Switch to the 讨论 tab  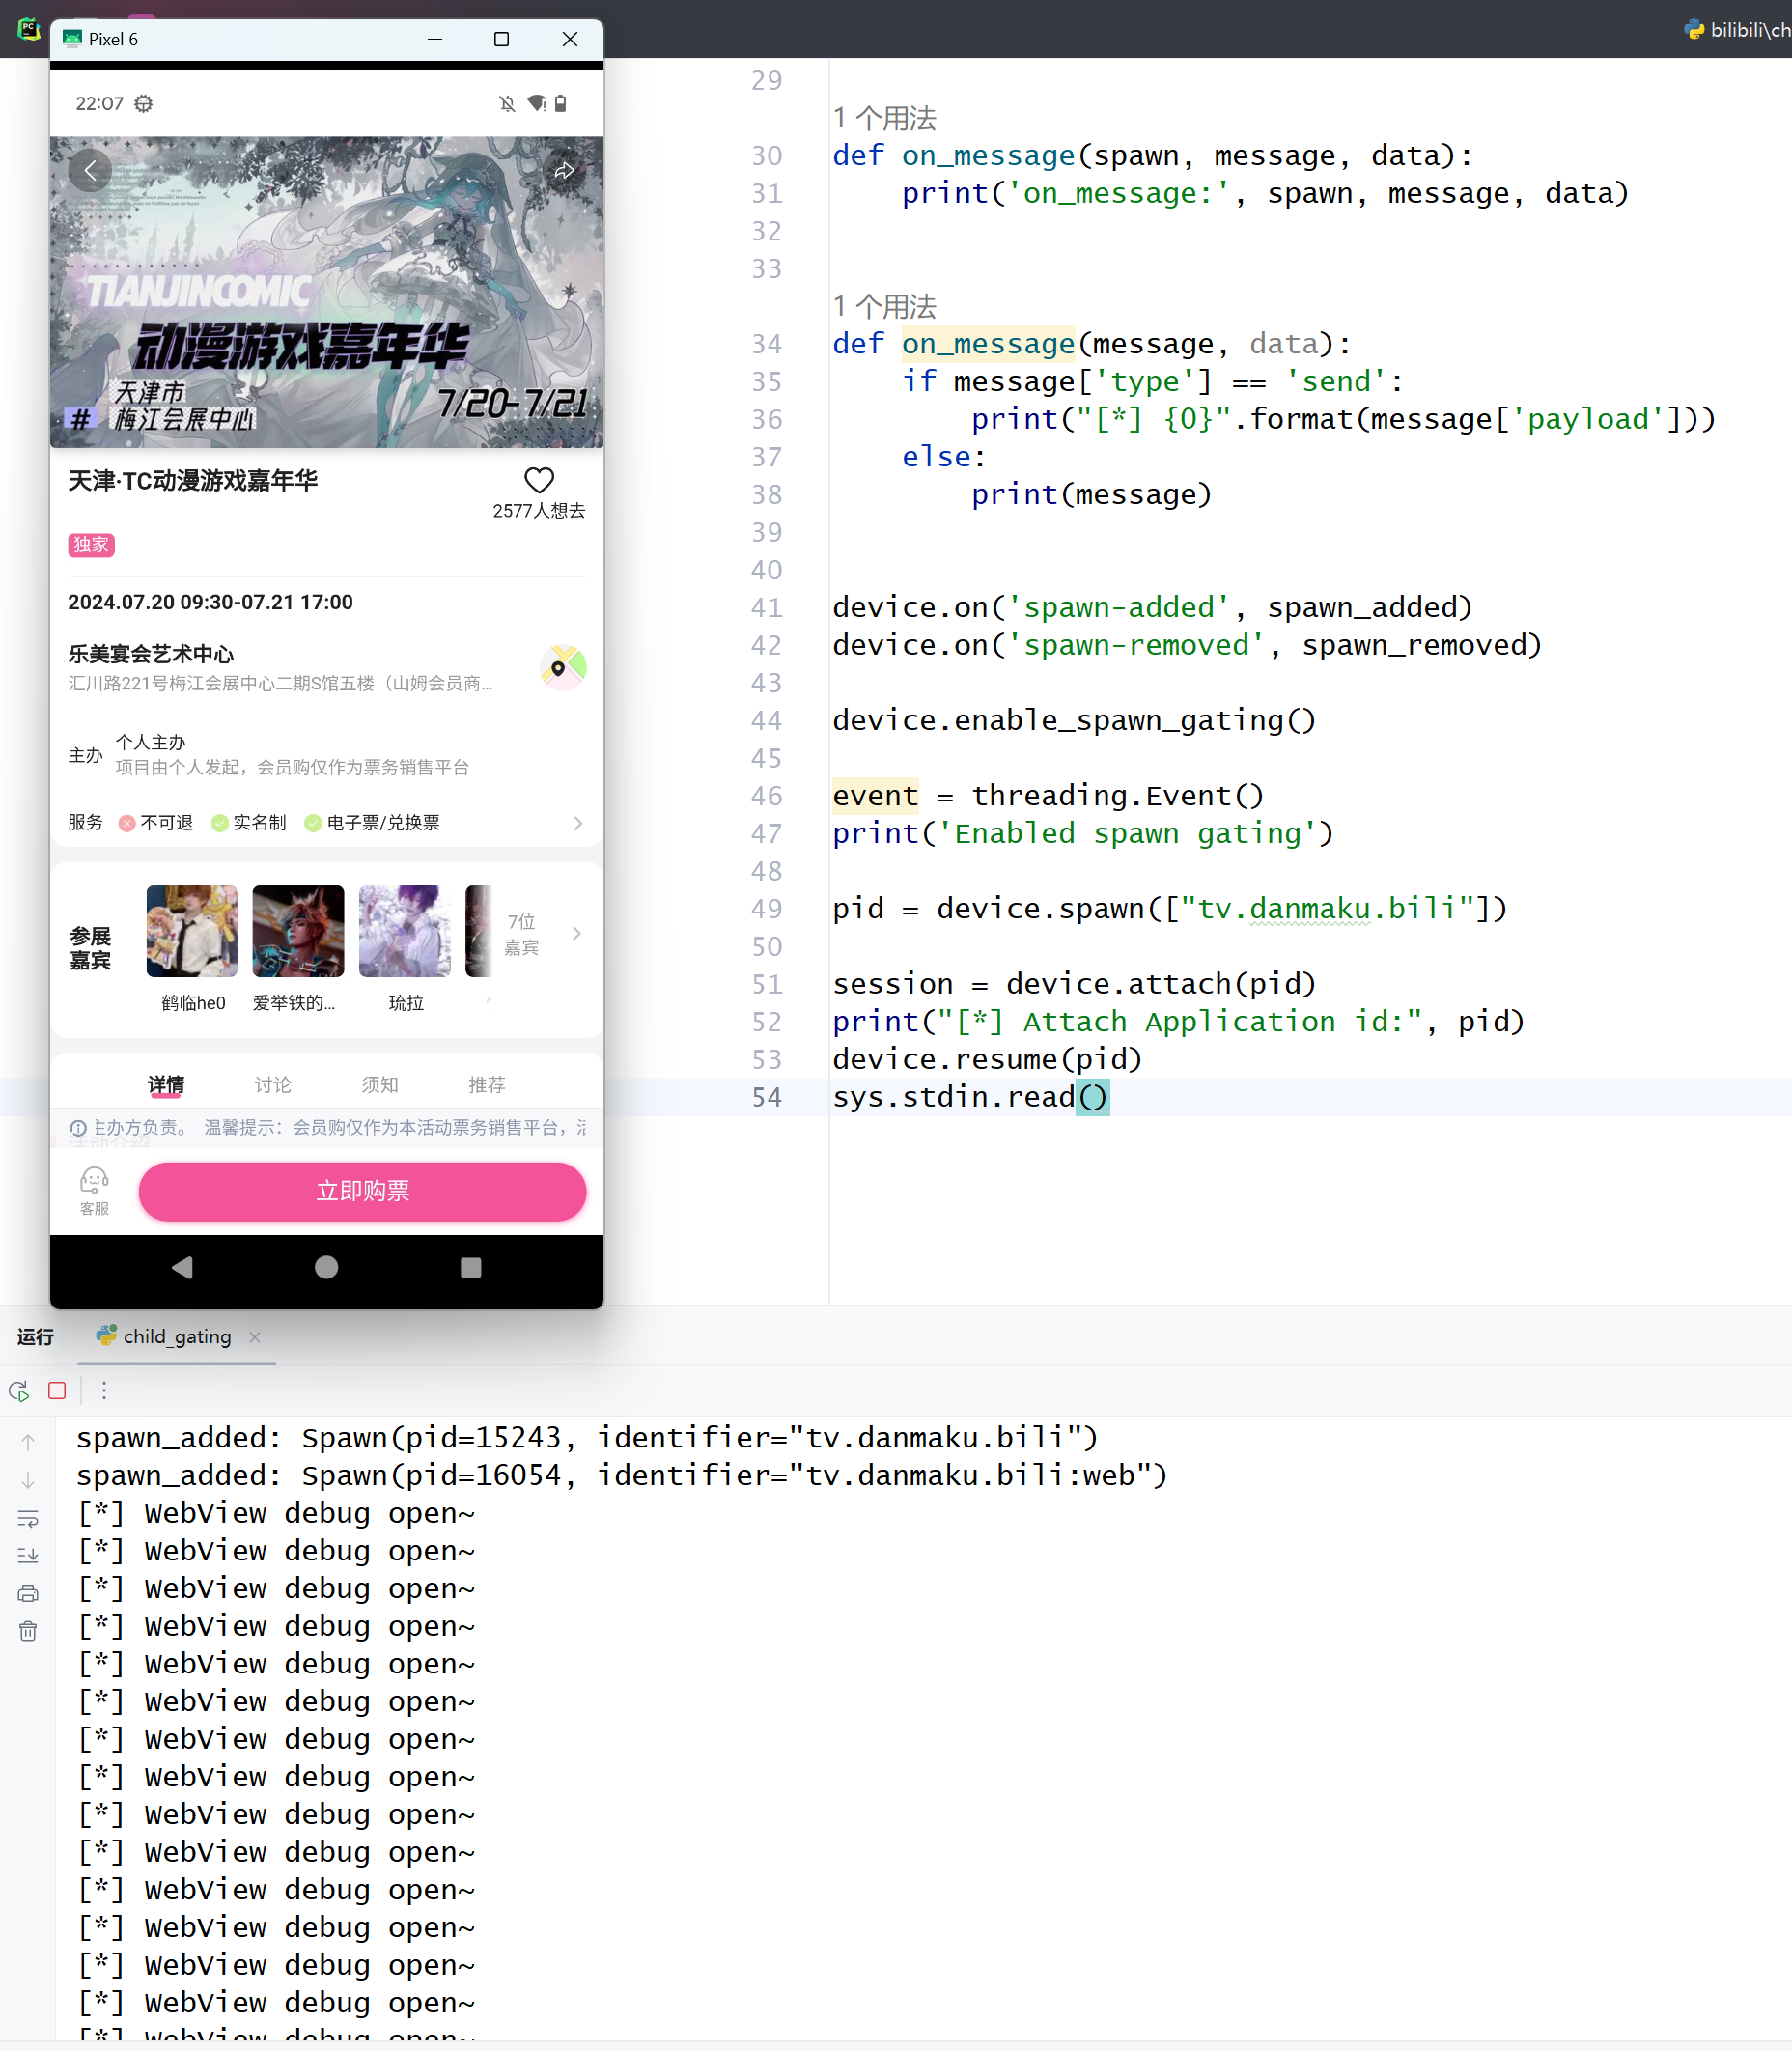tap(272, 1084)
